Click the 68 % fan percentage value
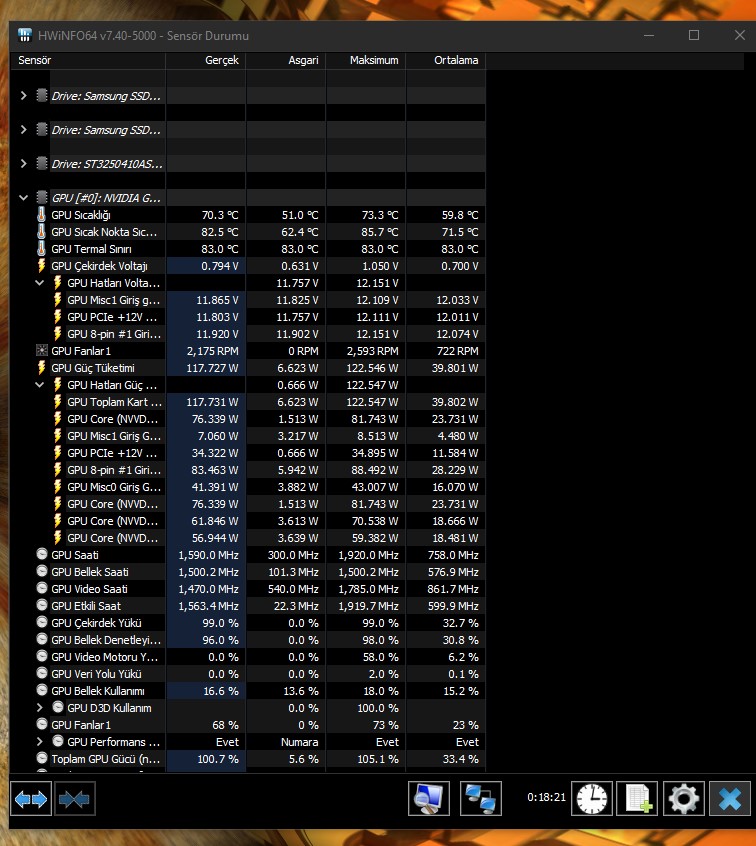The image size is (756, 846). tap(225, 725)
